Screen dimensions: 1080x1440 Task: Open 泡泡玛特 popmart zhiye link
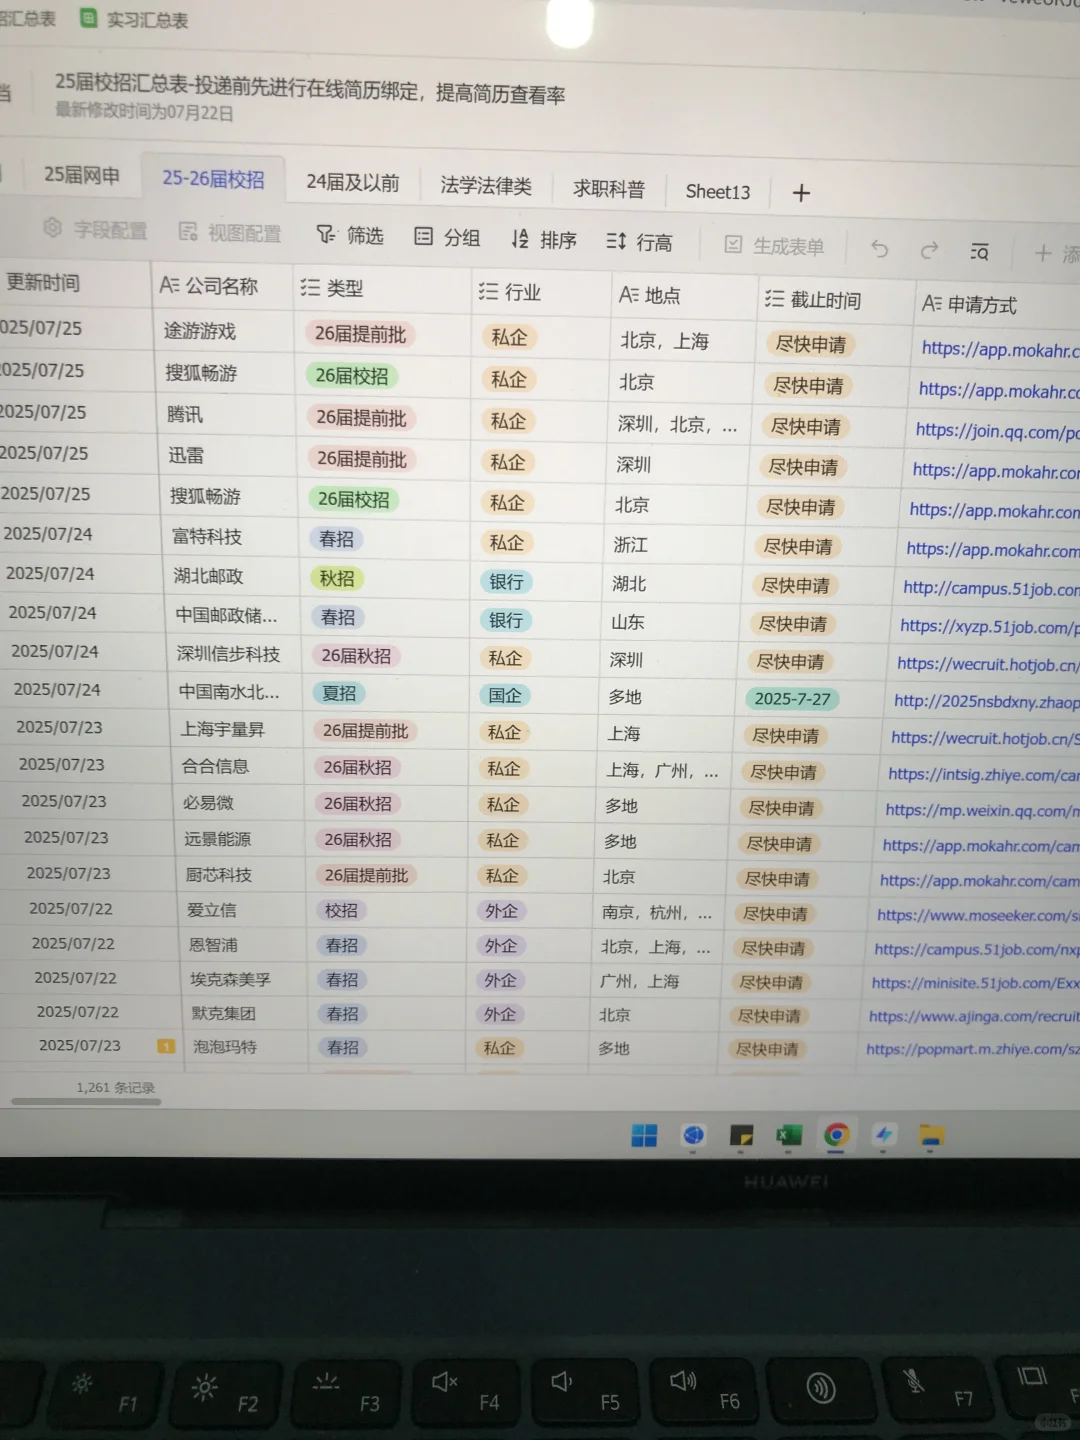click(x=972, y=1049)
